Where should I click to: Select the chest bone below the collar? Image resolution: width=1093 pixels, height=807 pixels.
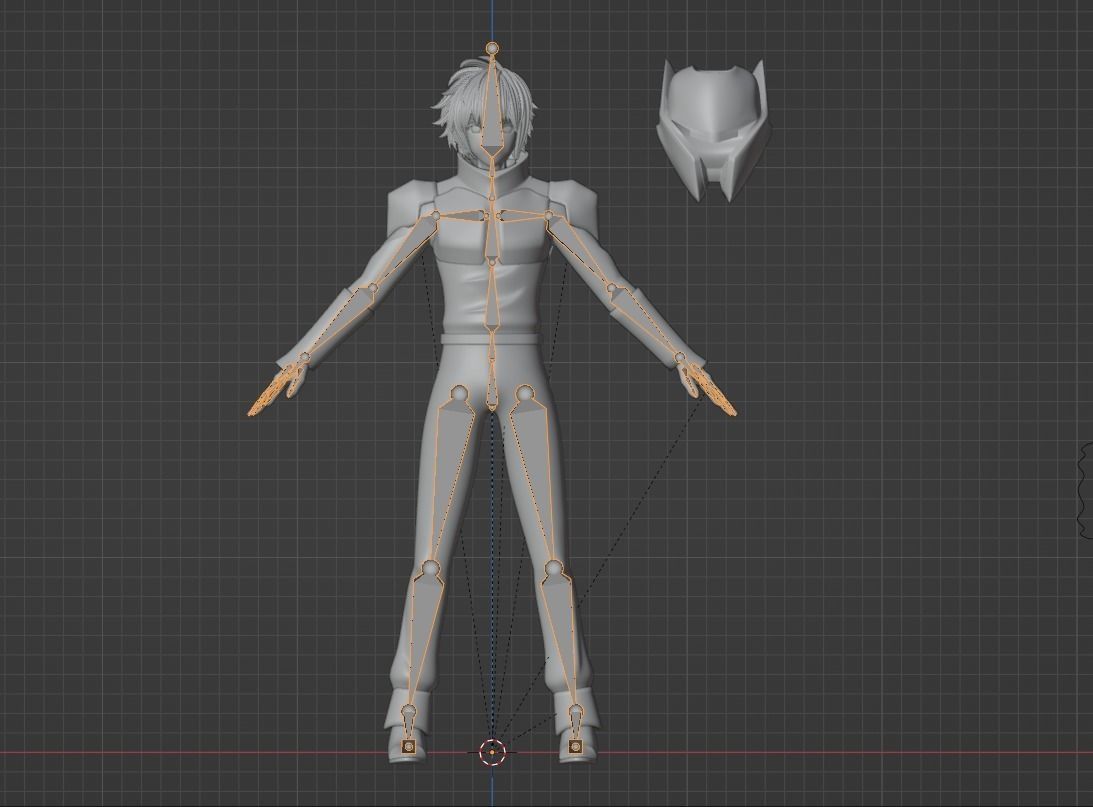[493, 235]
